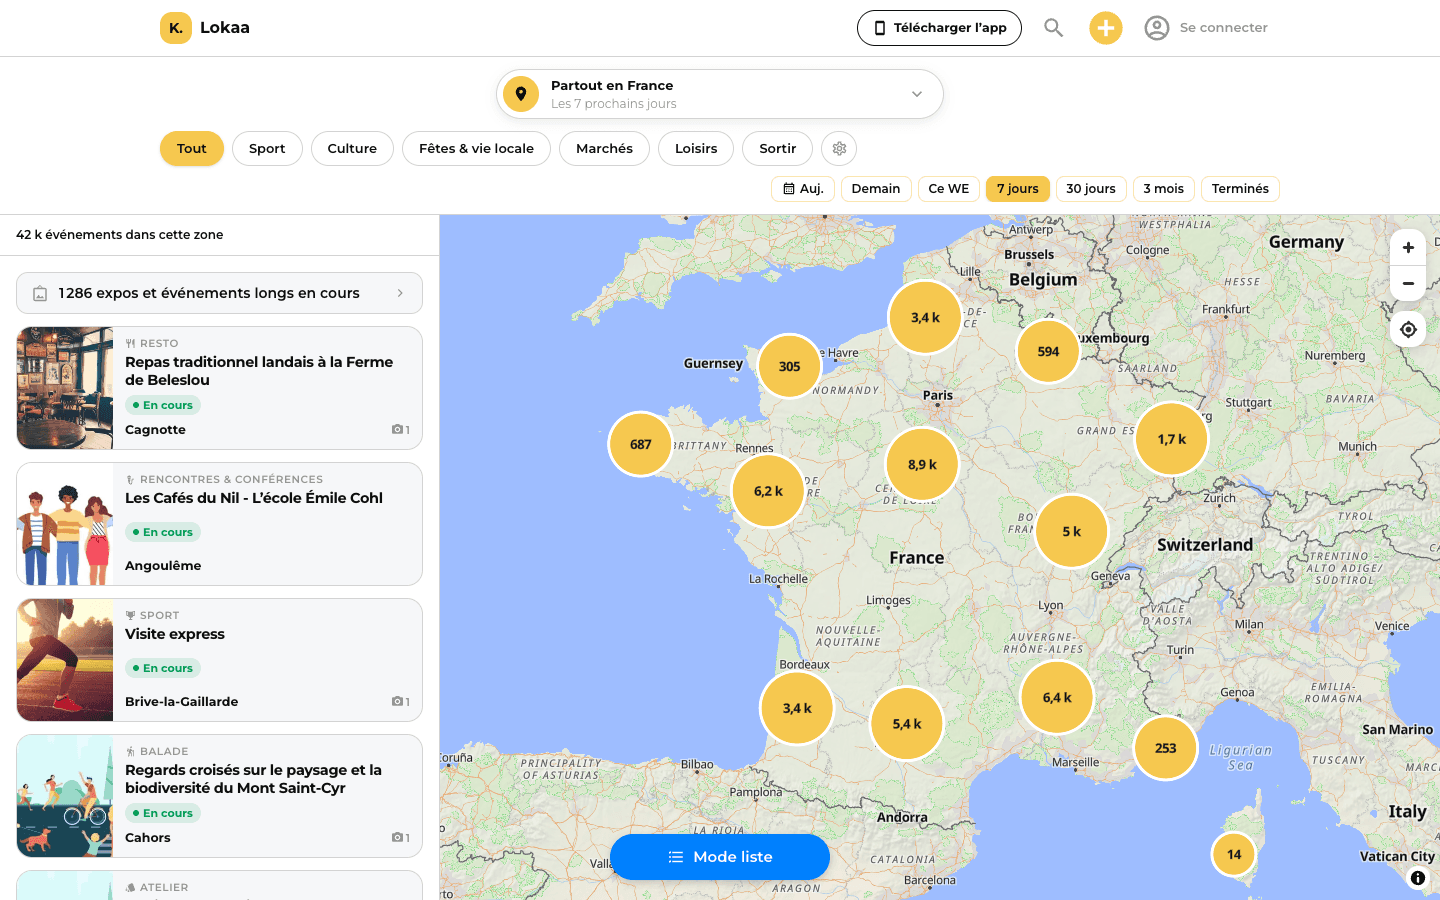
Task: Click the blue Mode liste button
Action: click(720, 857)
